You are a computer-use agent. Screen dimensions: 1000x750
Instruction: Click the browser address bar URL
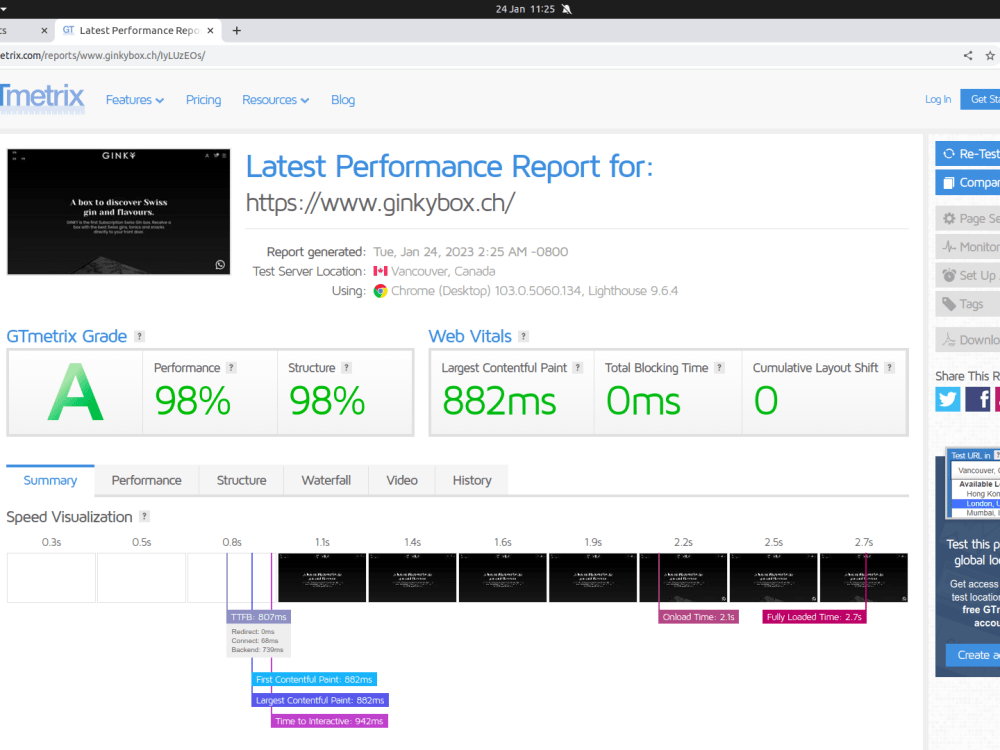click(x=103, y=55)
